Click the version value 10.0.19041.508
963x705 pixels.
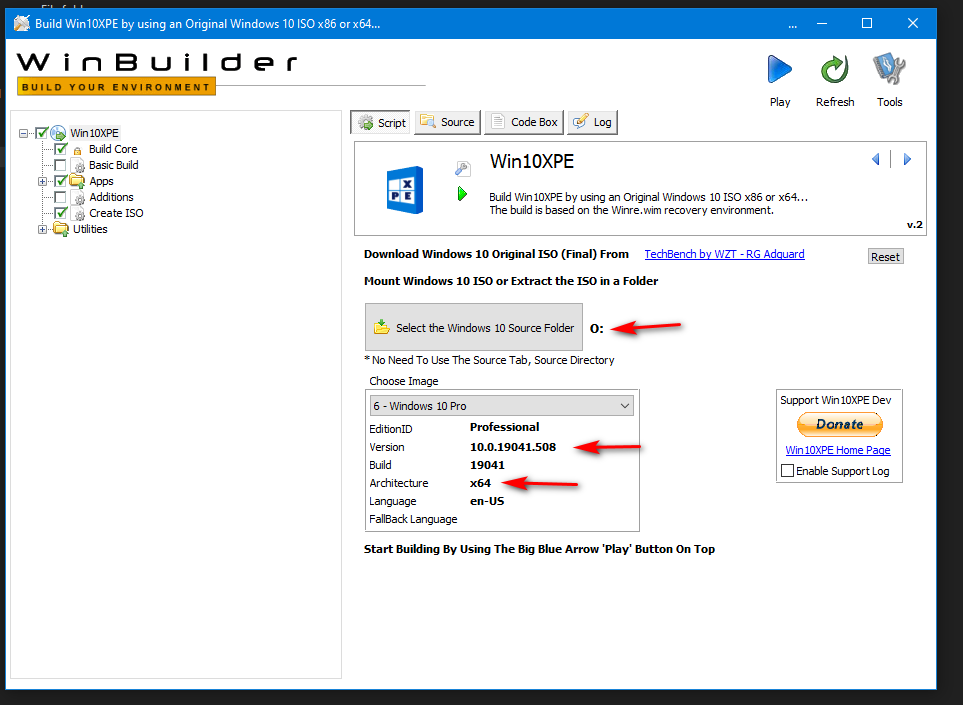pos(513,447)
